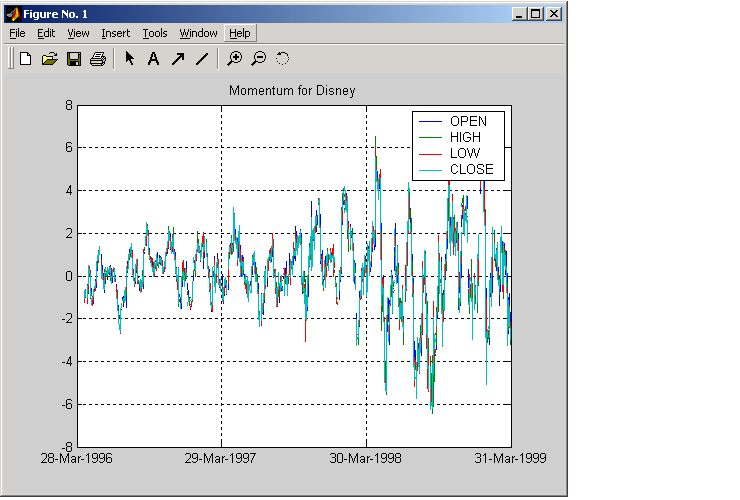This screenshot has height=500, width=740.
Task: Open the Tools menu
Action: coord(155,33)
